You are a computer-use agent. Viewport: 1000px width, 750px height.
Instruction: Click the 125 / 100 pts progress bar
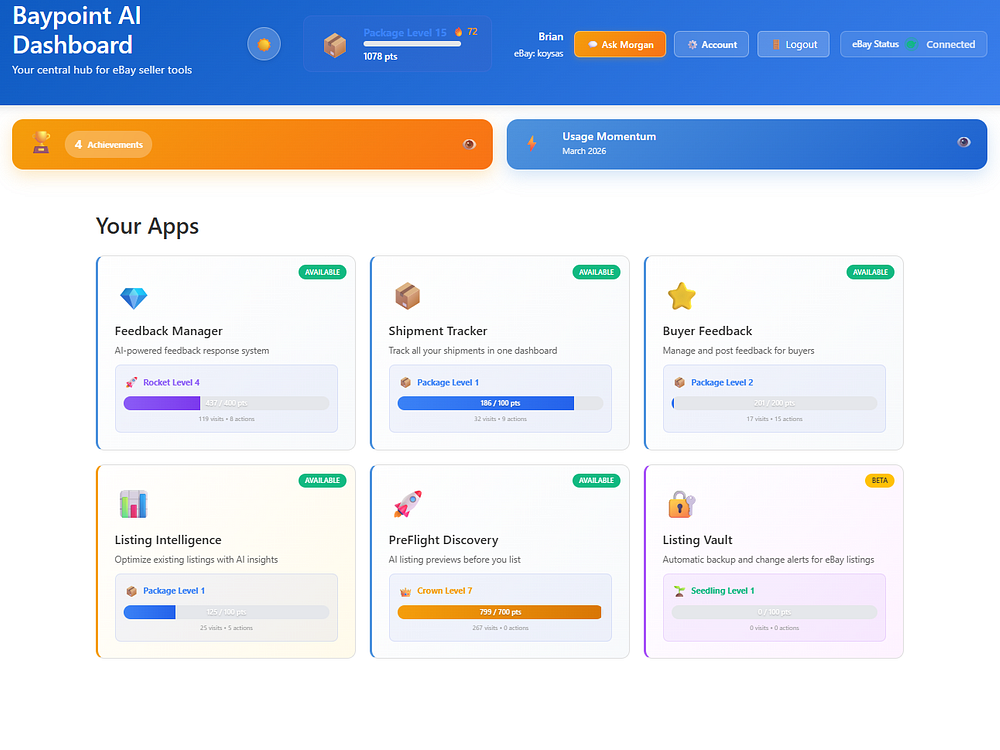tap(226, 612)
